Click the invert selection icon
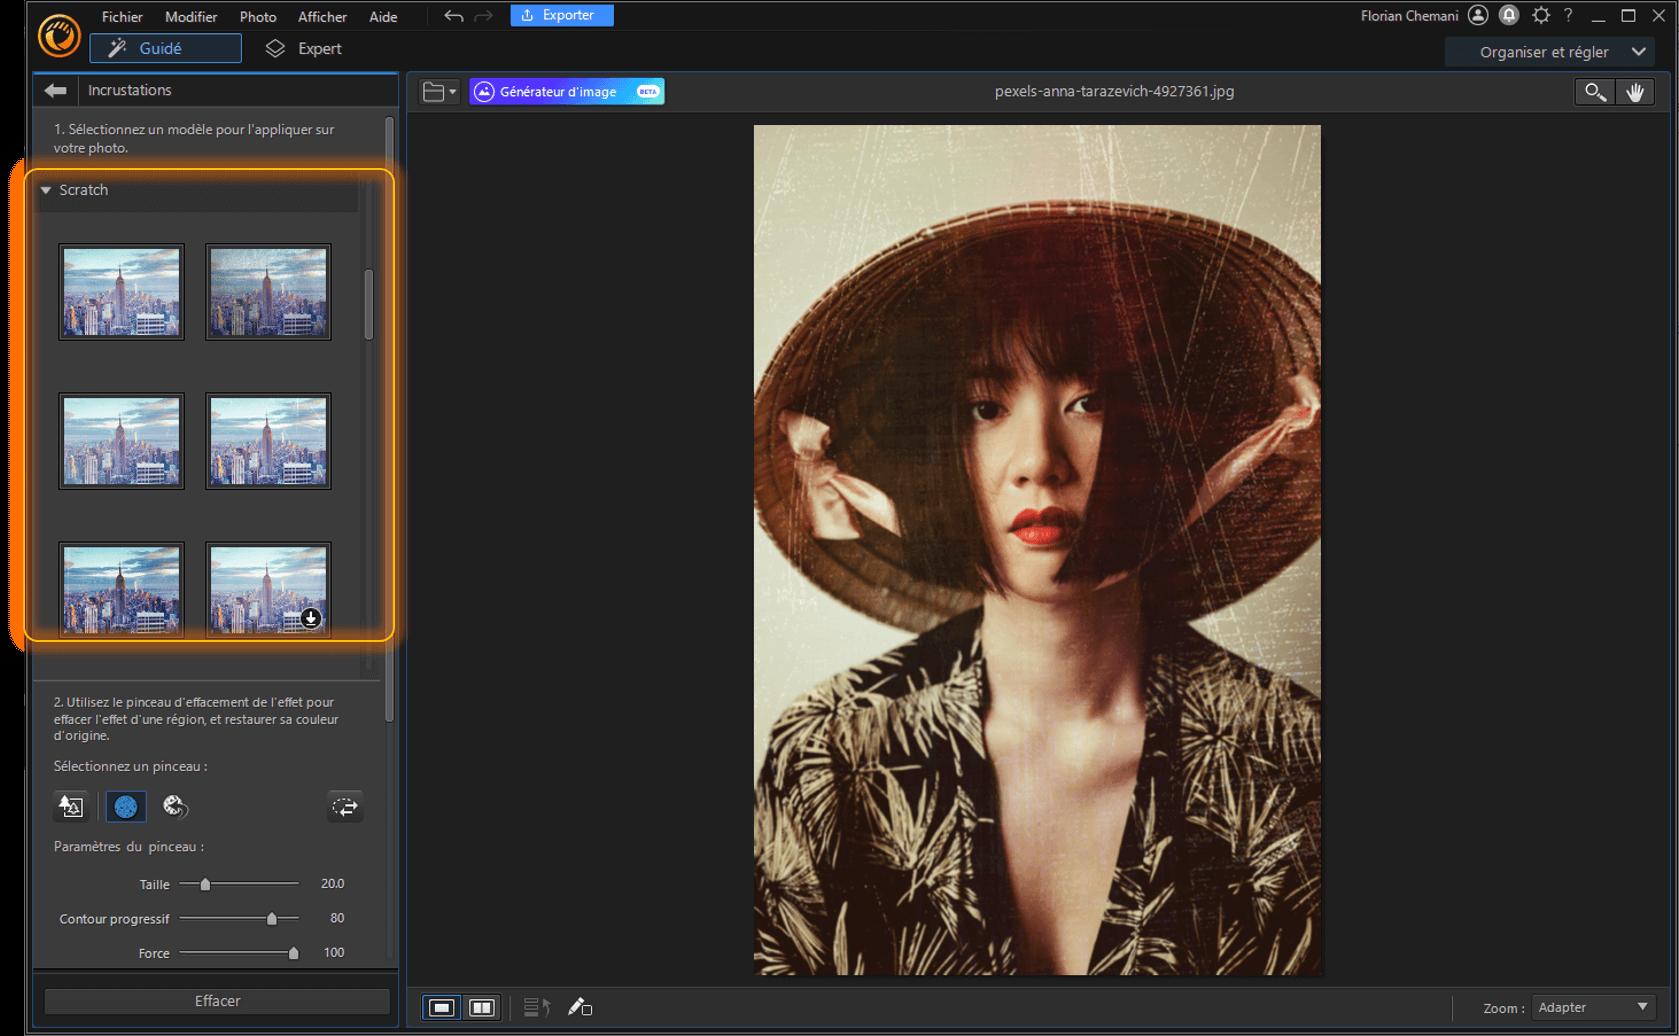The width and height of the screenshot is (1679, 1036). [345, 807]
